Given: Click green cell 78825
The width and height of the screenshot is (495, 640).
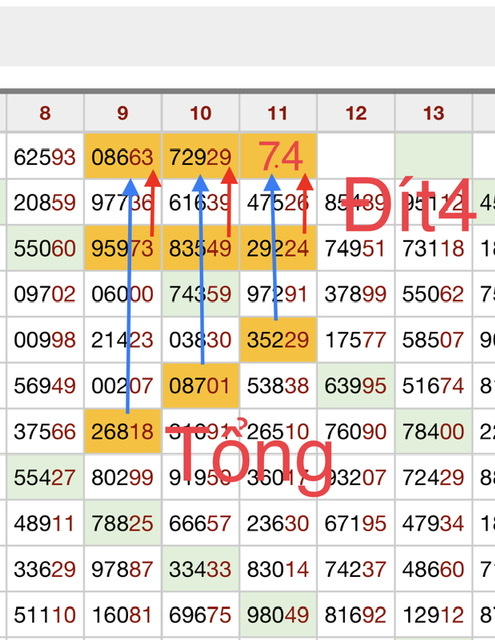Looking at the screenshot, I should (123, 523).
